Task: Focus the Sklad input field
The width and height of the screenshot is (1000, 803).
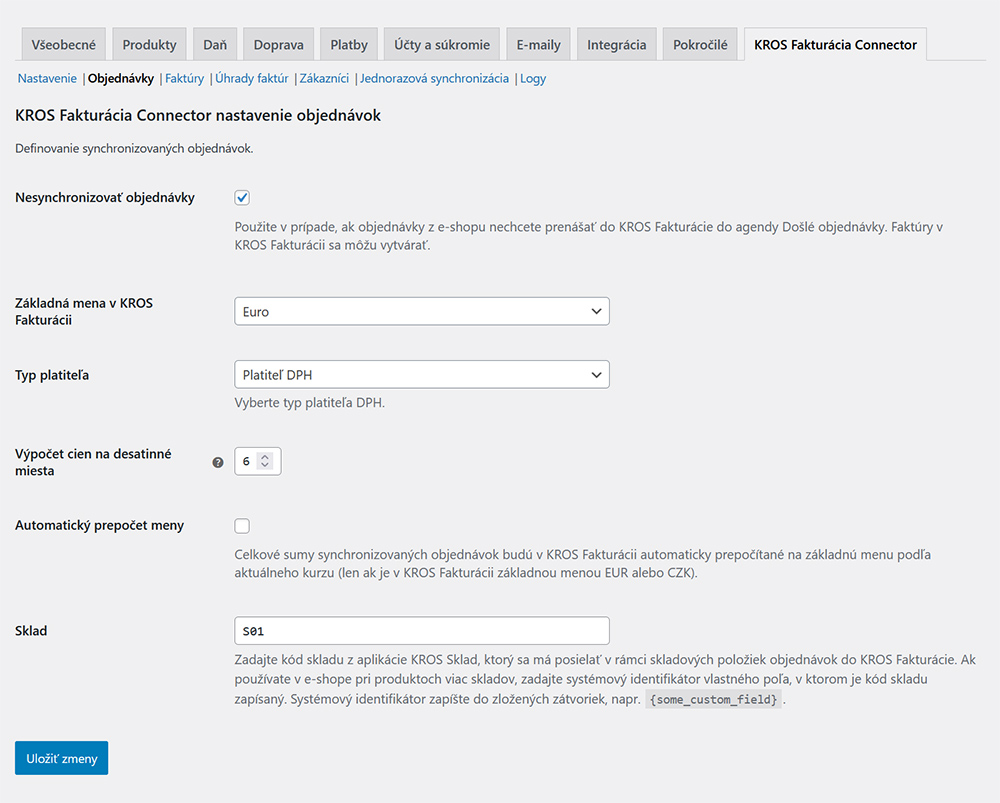Action: pyautogui.click(x=422, y=631)
